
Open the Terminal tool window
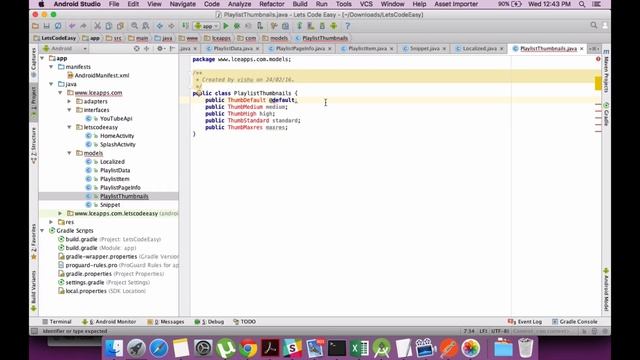pos(57,322)
